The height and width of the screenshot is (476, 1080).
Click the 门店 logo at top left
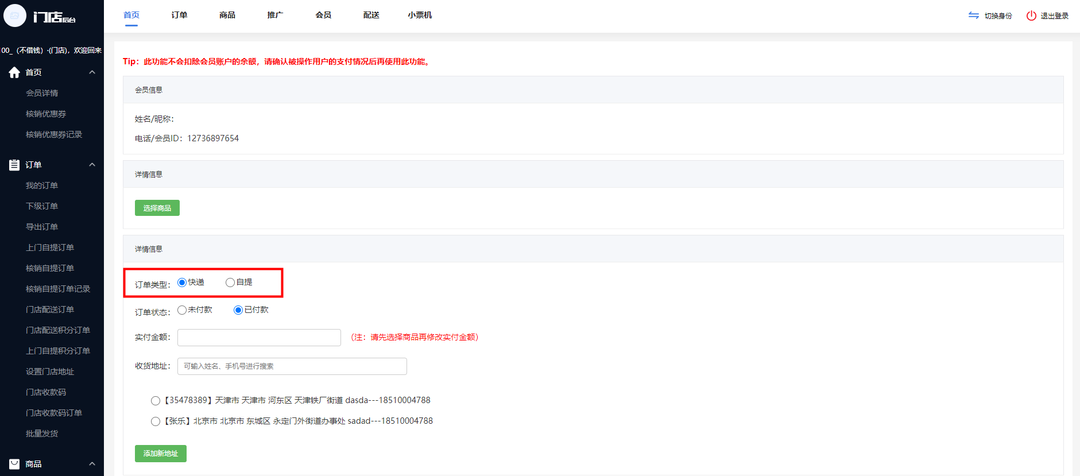coord(54,17)
